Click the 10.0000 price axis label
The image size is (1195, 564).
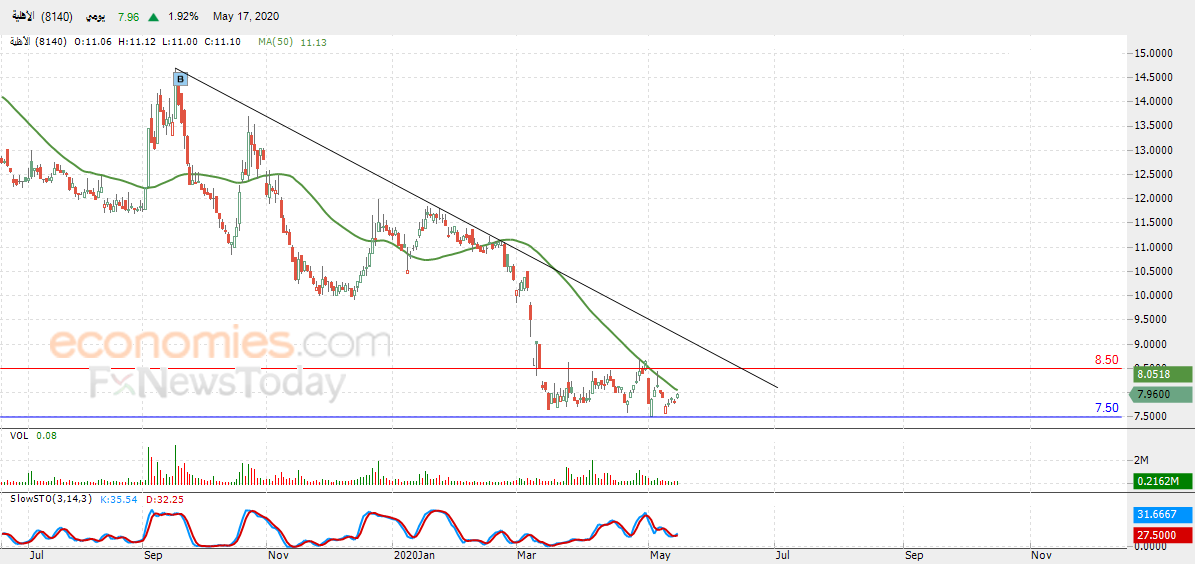[x=1151, y=296]
